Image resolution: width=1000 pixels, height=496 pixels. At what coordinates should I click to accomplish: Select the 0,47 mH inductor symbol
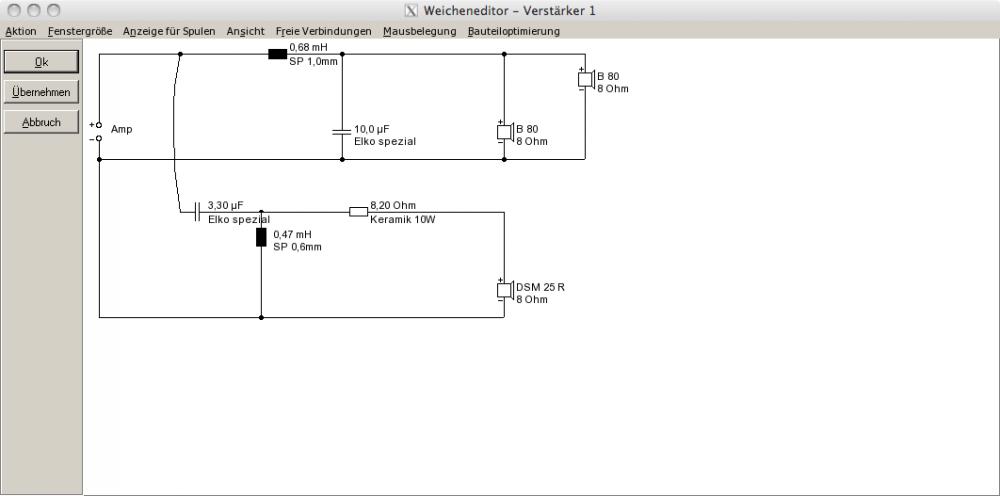coord(261,237)
